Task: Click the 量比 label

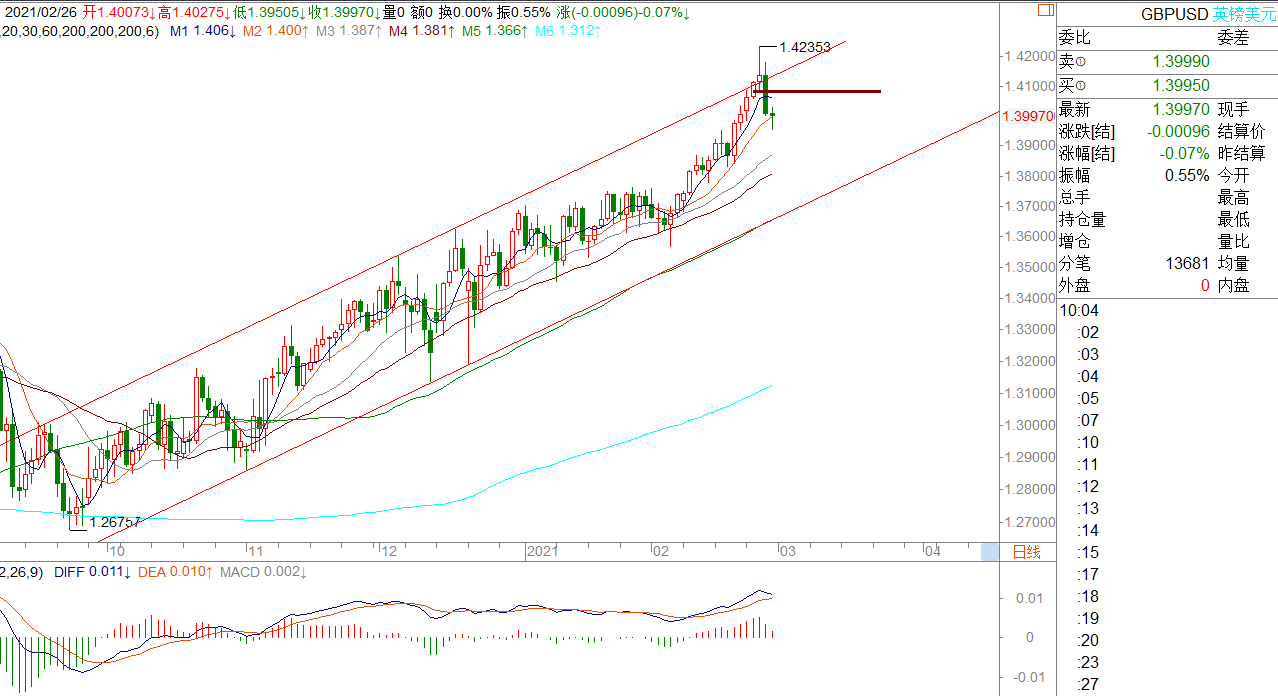Action: (x=1233, y=241)
